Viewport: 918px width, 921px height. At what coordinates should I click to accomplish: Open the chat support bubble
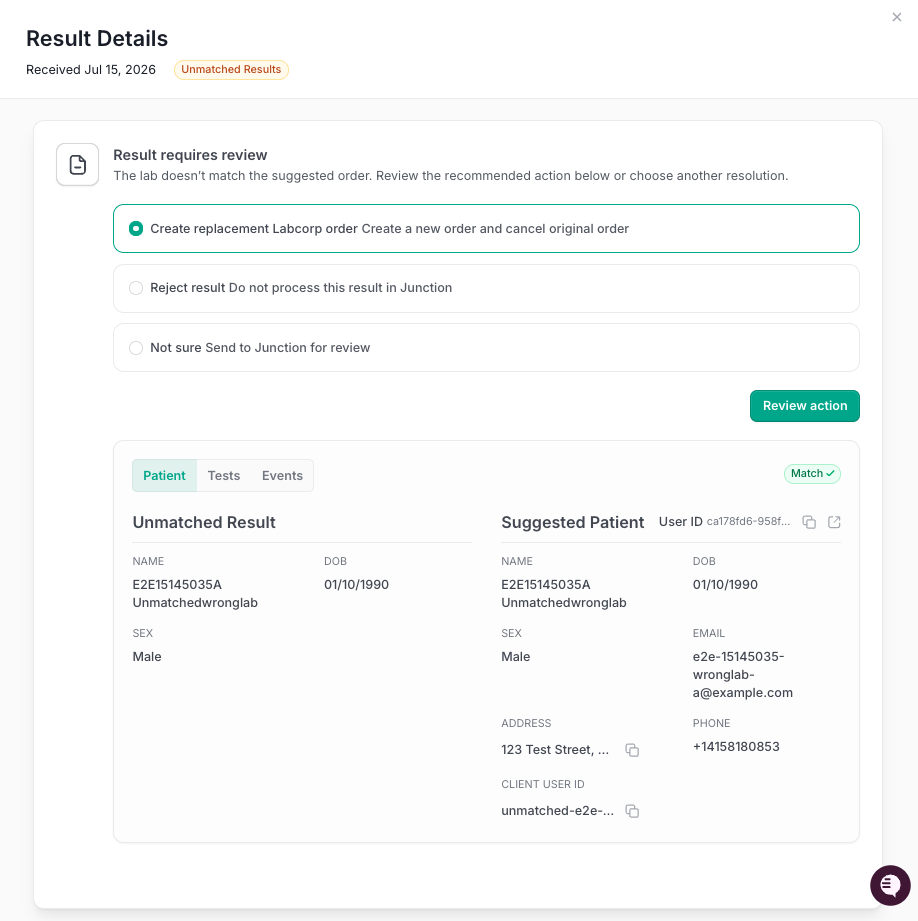[x=890, y=885]
